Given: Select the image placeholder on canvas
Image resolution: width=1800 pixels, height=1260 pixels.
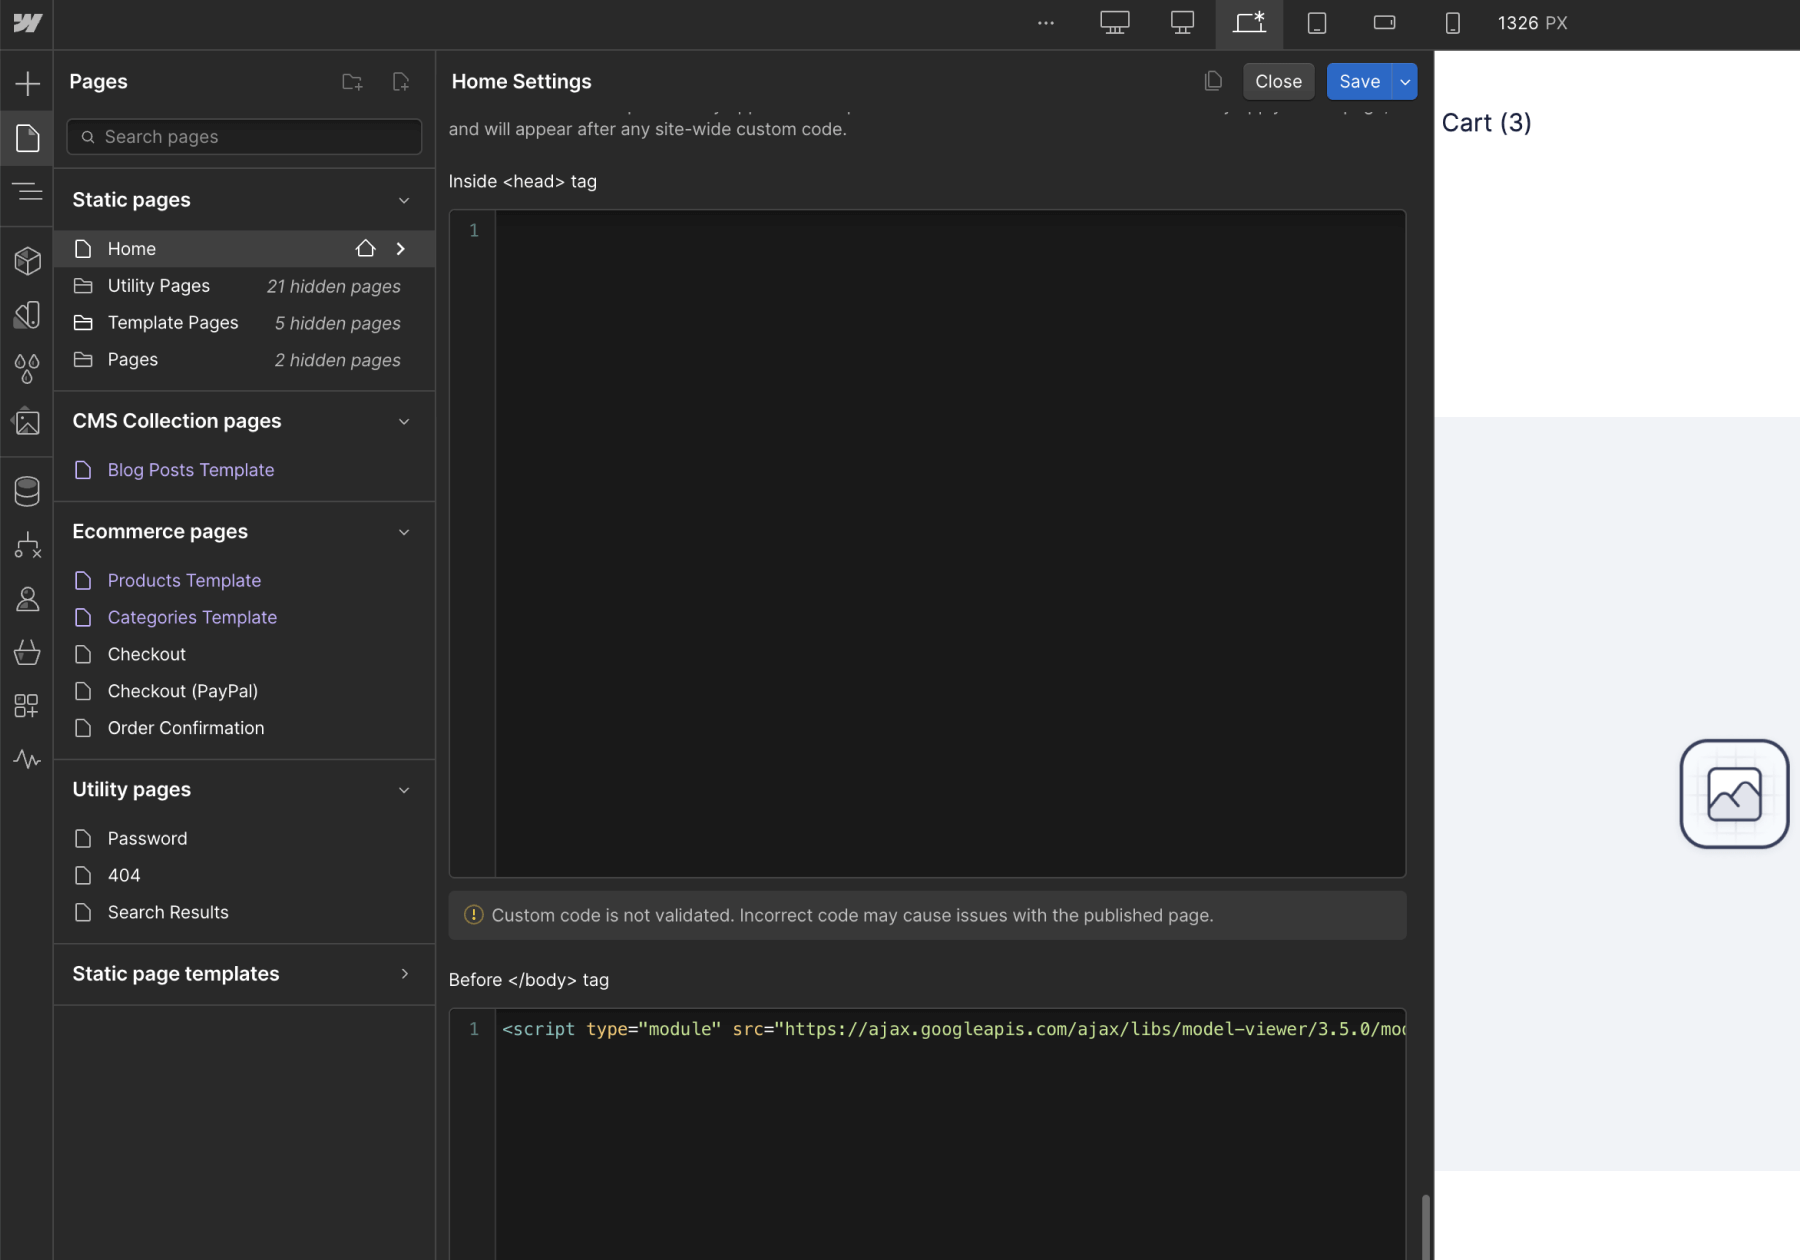Looking at the screenshot, I should (1734, 794).
